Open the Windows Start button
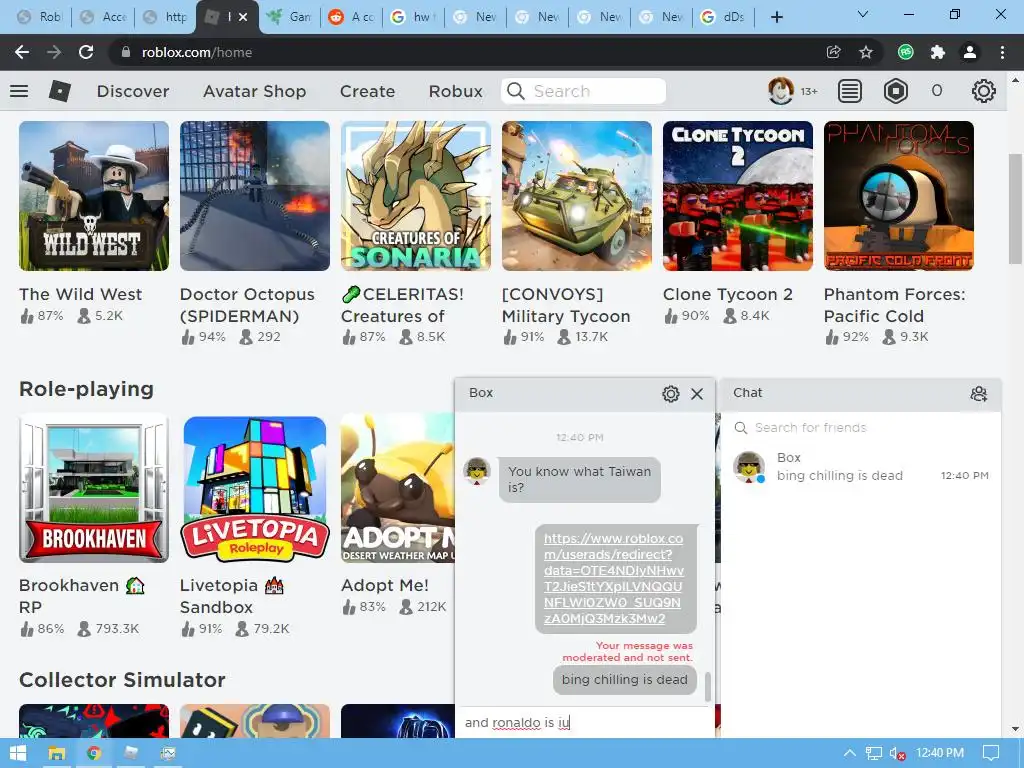Image resolution: width=1024 pixels, height=768 pixels. [18, 754]
